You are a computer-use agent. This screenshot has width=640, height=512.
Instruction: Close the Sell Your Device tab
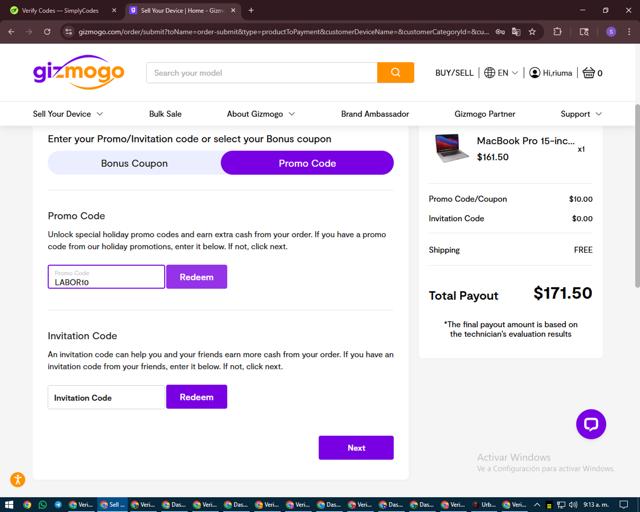(x=233, y=11)
